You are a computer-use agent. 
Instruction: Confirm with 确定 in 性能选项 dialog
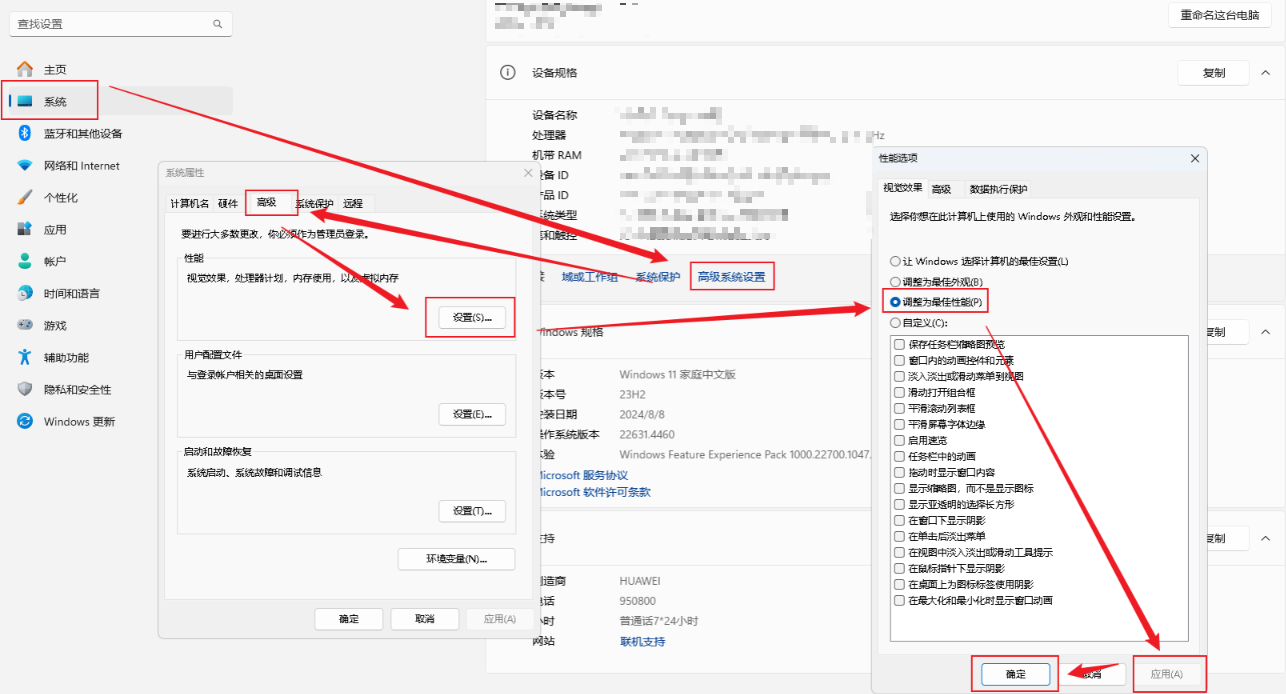1015,674
